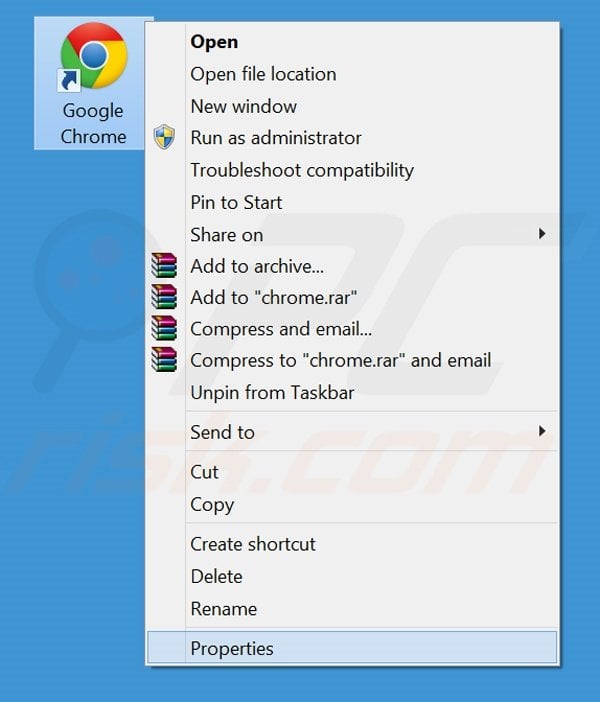
Task: Click the WinRAR icon beside Add to "chrome.rar"
Action: (164, 297)
